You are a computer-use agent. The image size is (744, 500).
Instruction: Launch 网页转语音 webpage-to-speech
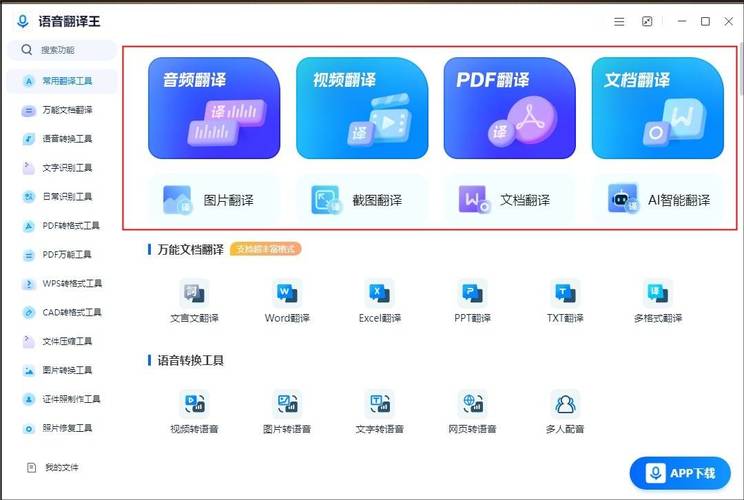point(472,412)
